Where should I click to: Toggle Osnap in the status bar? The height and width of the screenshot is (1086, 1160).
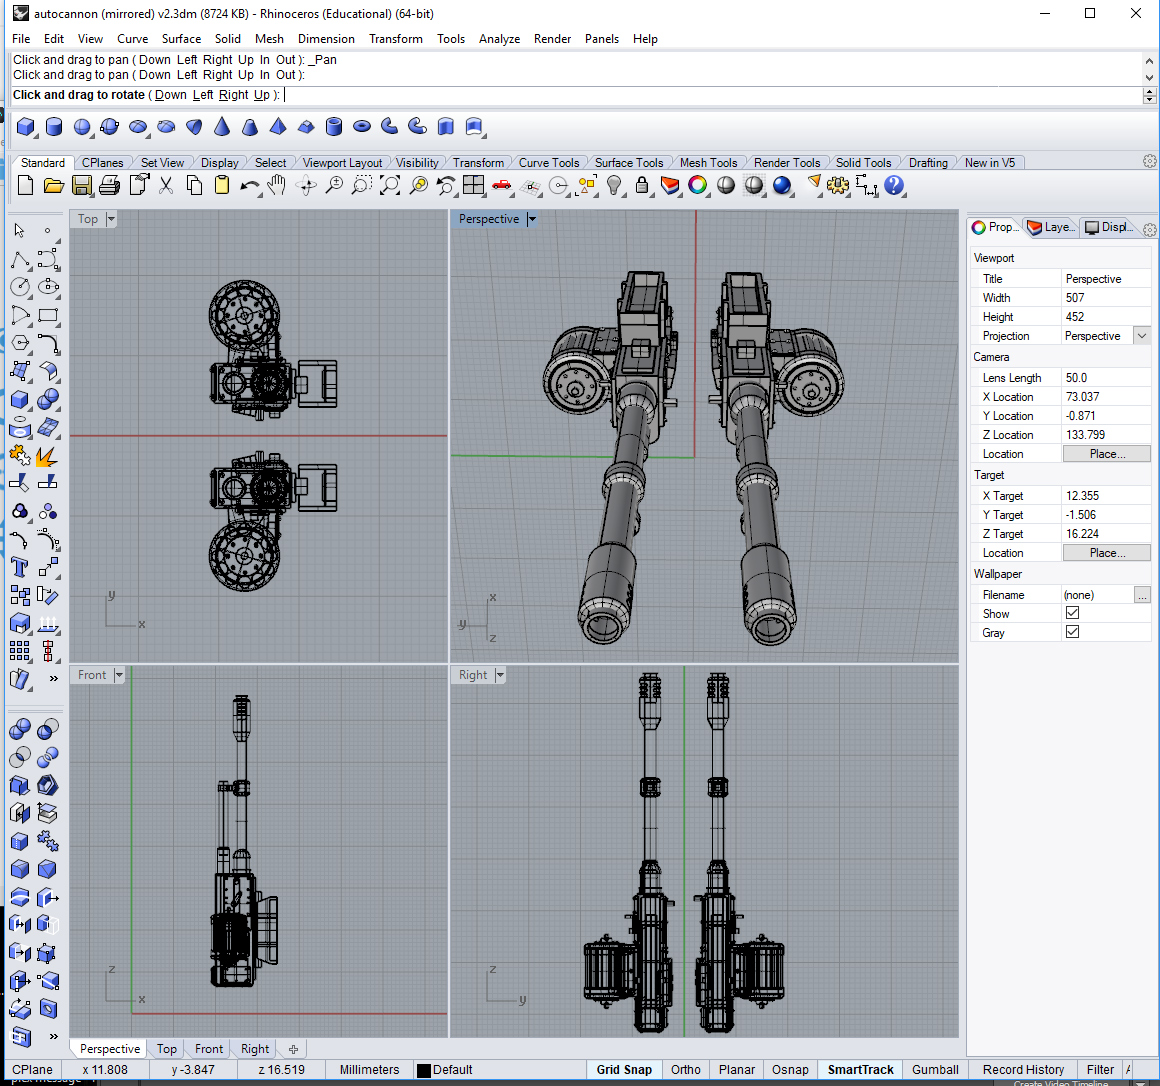point(789,1070)
